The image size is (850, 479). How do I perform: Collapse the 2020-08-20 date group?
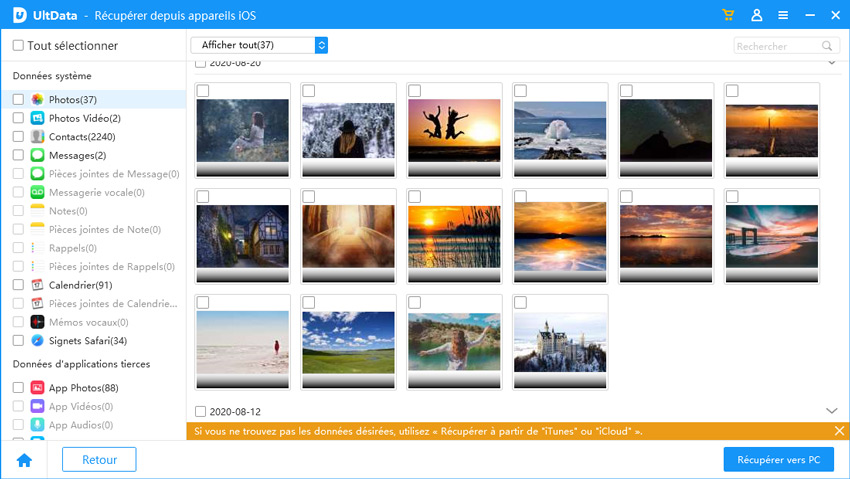pyautogui.click(x=831, y=63)
